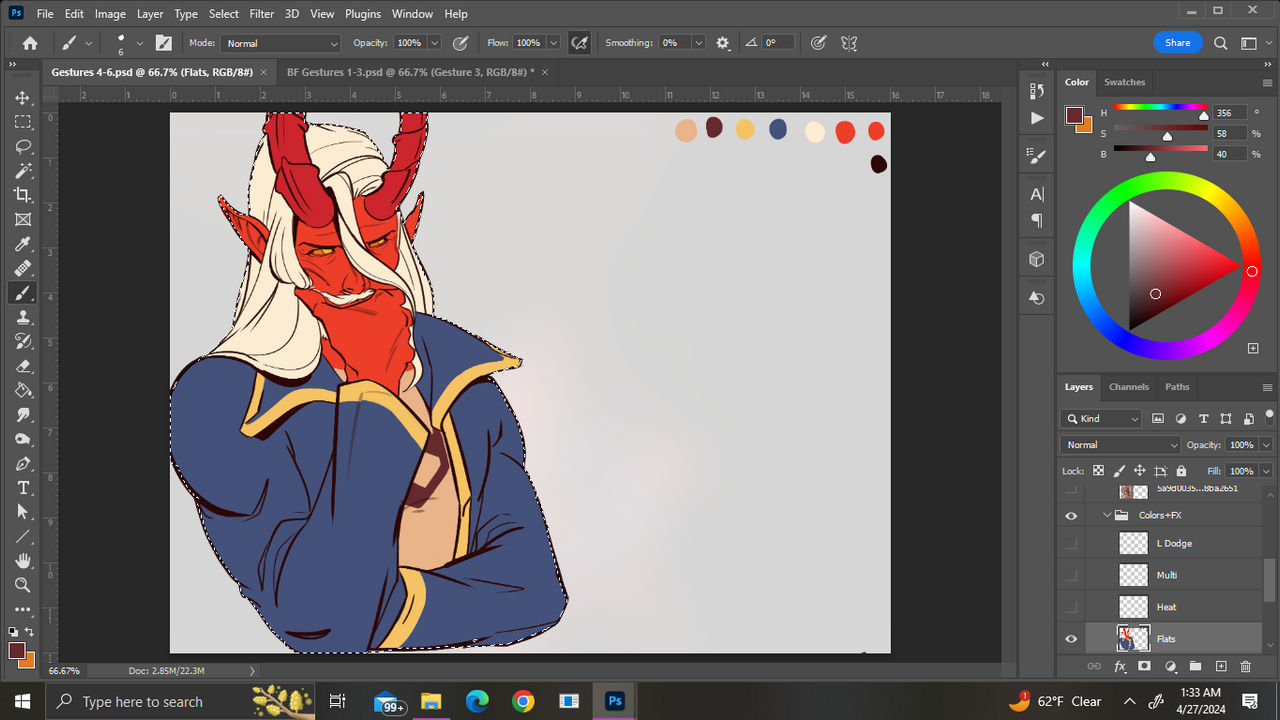The height and width of the screenshot is (720, 1280).
Task: Add a layer effect with the fx icon
Action: click(x=1119, y=666)
